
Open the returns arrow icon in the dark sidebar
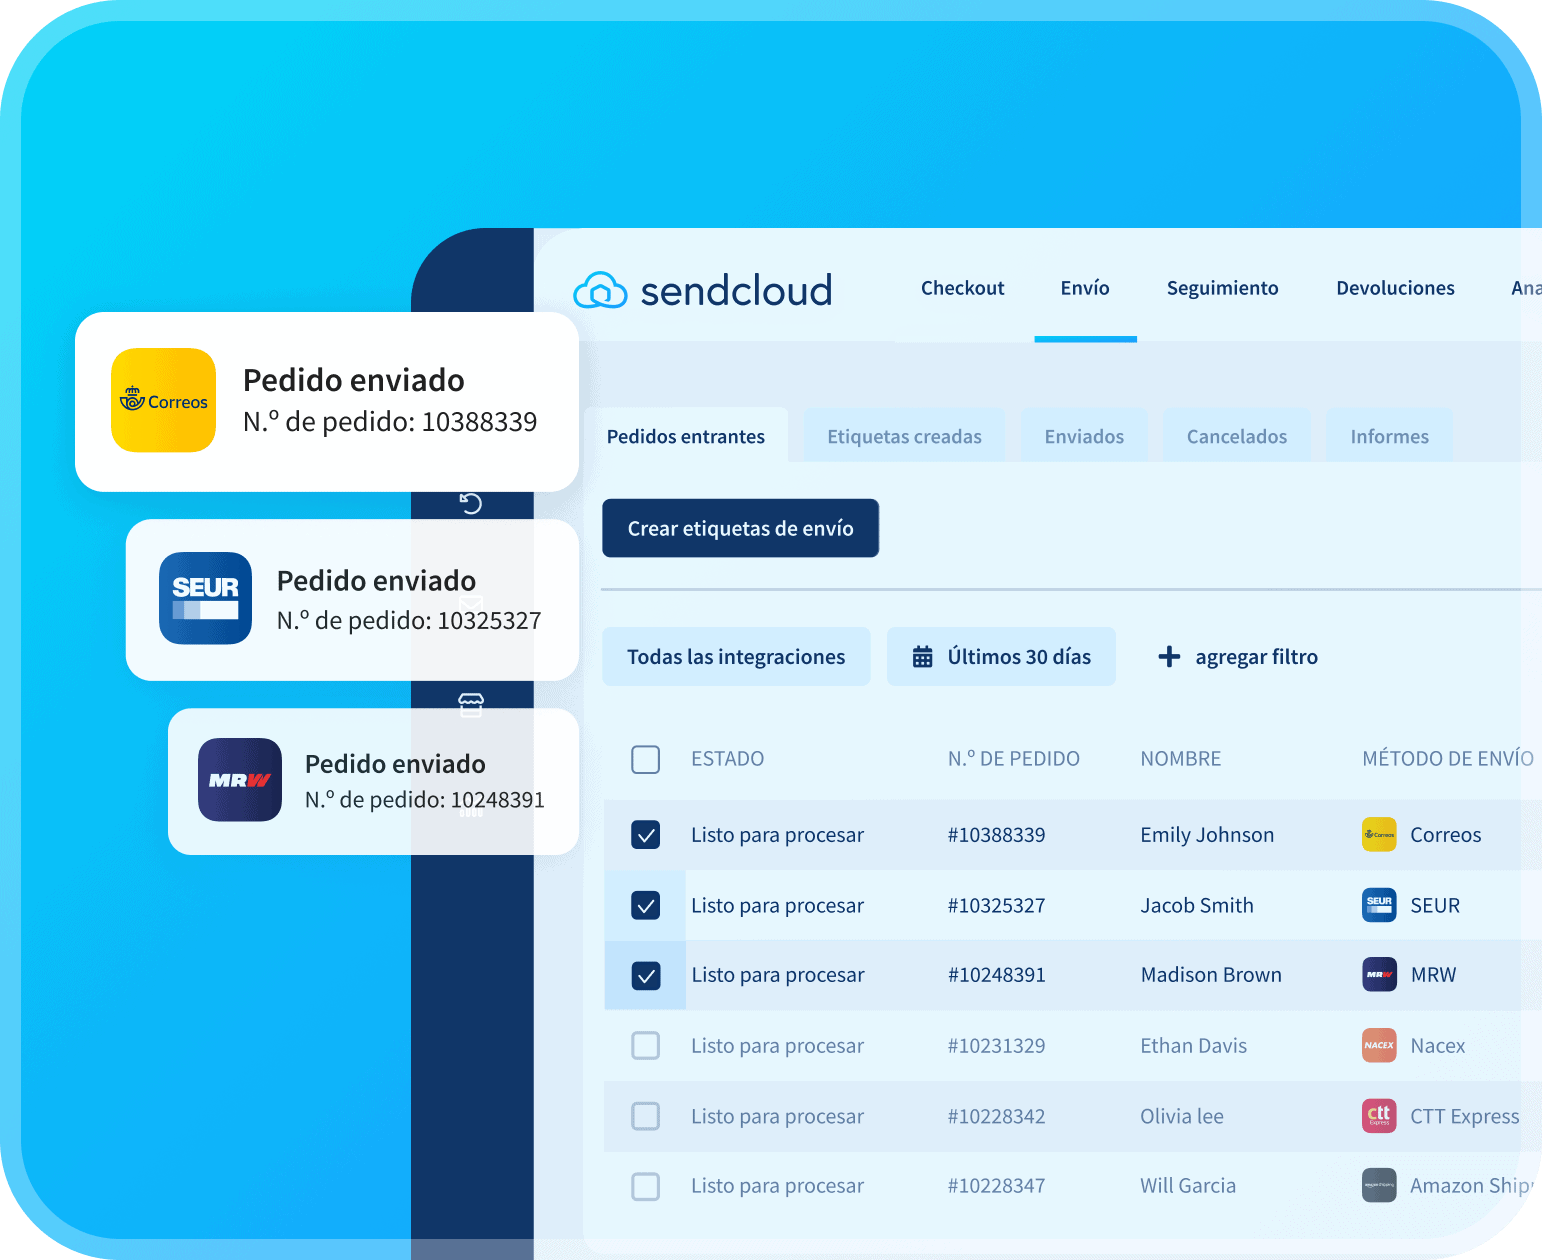(x=471, y=503)
